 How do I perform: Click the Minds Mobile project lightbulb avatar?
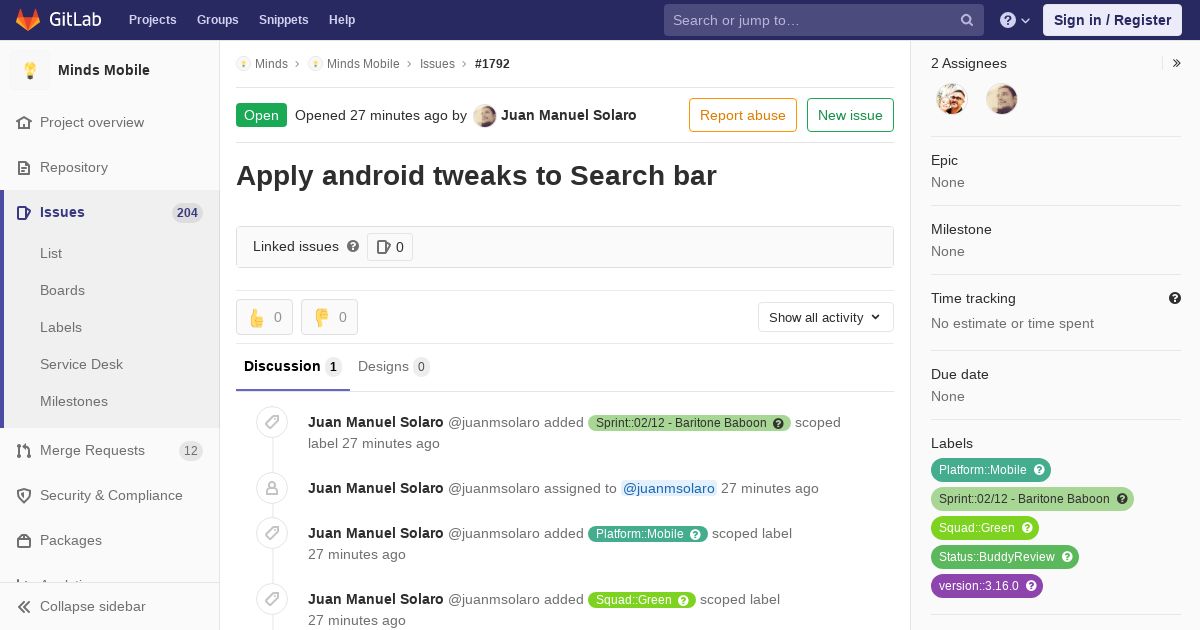point(30,70)
